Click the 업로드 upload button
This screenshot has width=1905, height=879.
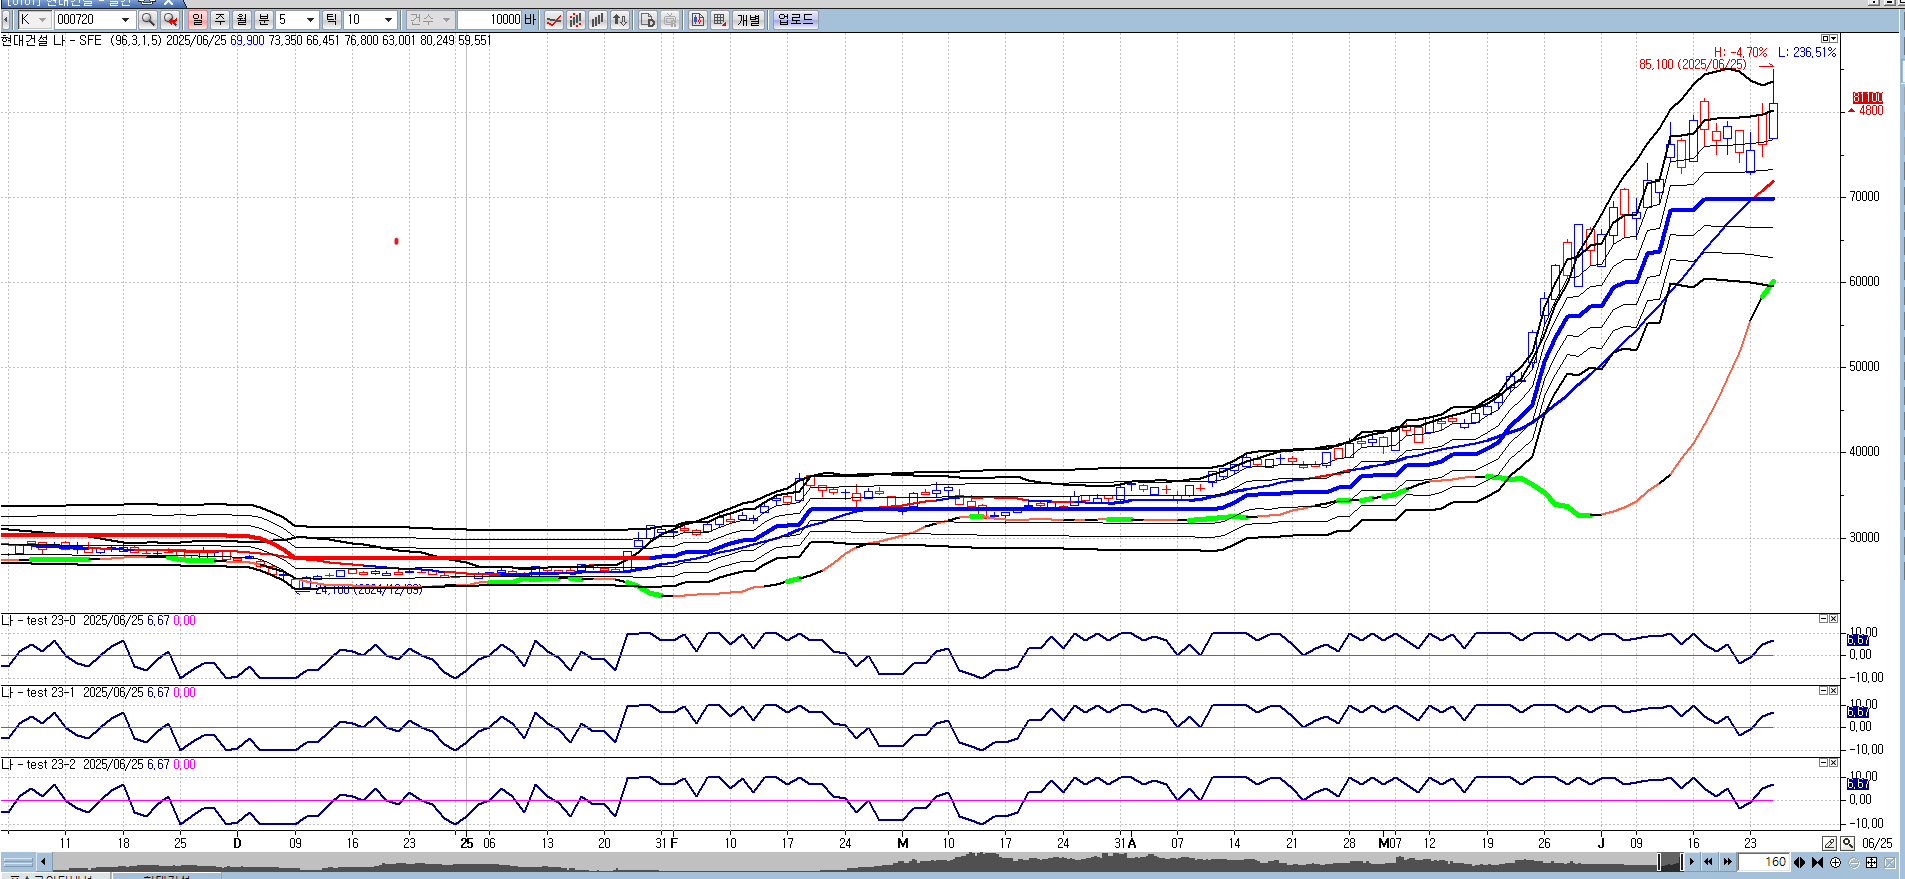795,20
